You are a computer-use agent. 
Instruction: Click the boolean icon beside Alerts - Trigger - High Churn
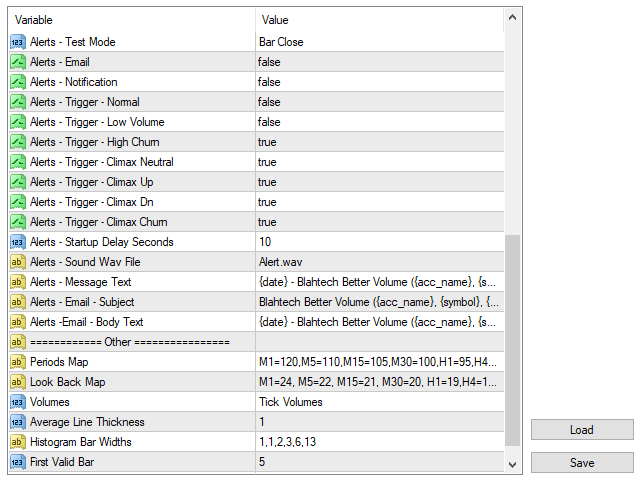pyautogui.click(x=17, y=142)
